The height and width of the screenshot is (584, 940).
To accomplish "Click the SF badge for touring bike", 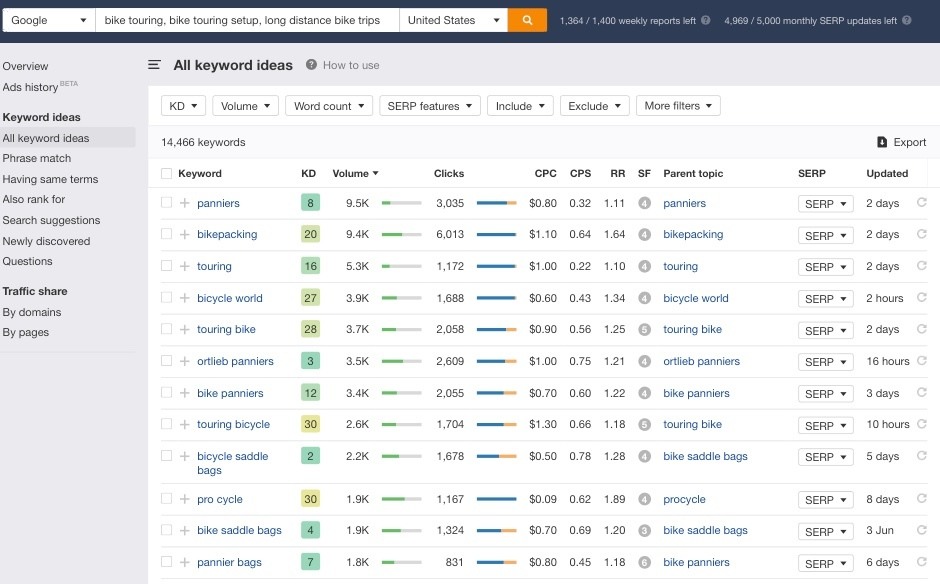I will click(x=644, y=330).
